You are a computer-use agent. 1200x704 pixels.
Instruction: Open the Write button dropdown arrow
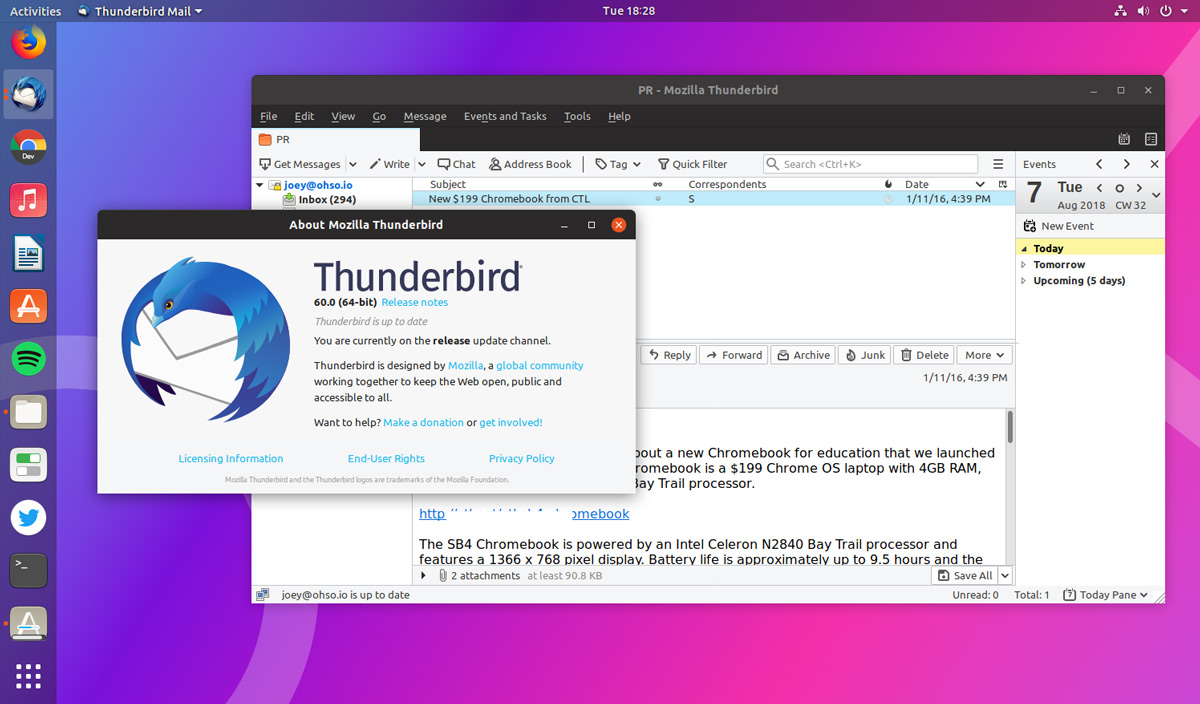click(x=421, y=164)
